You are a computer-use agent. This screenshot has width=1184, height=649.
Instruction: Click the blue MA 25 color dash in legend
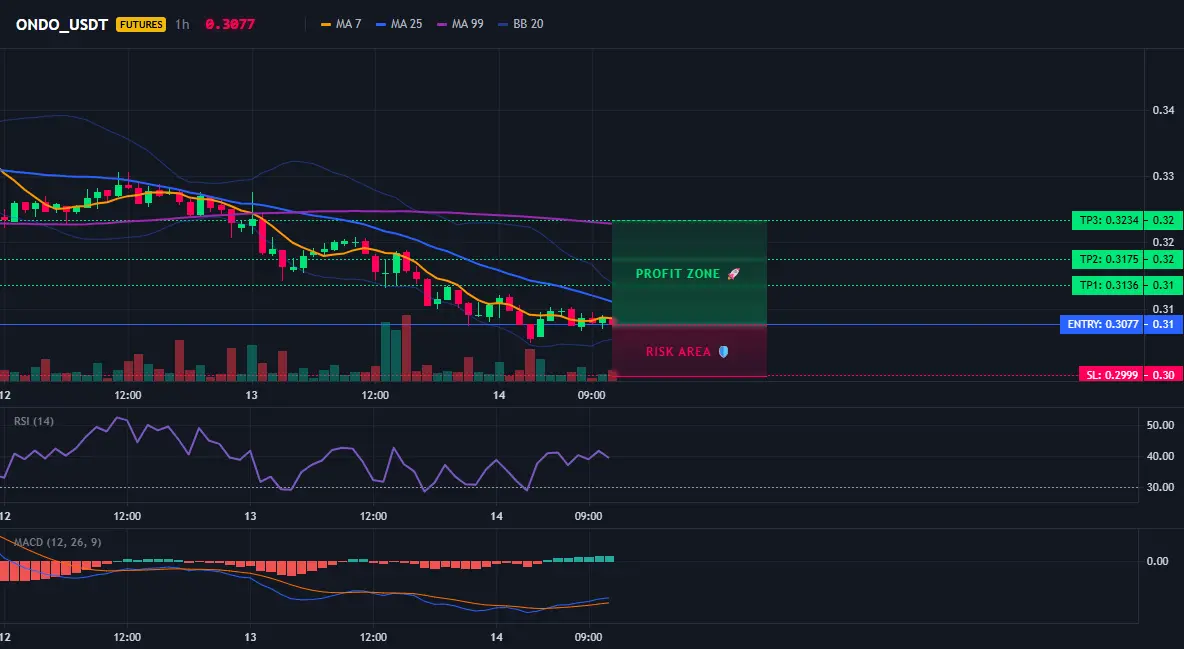[x=381, y=24]
